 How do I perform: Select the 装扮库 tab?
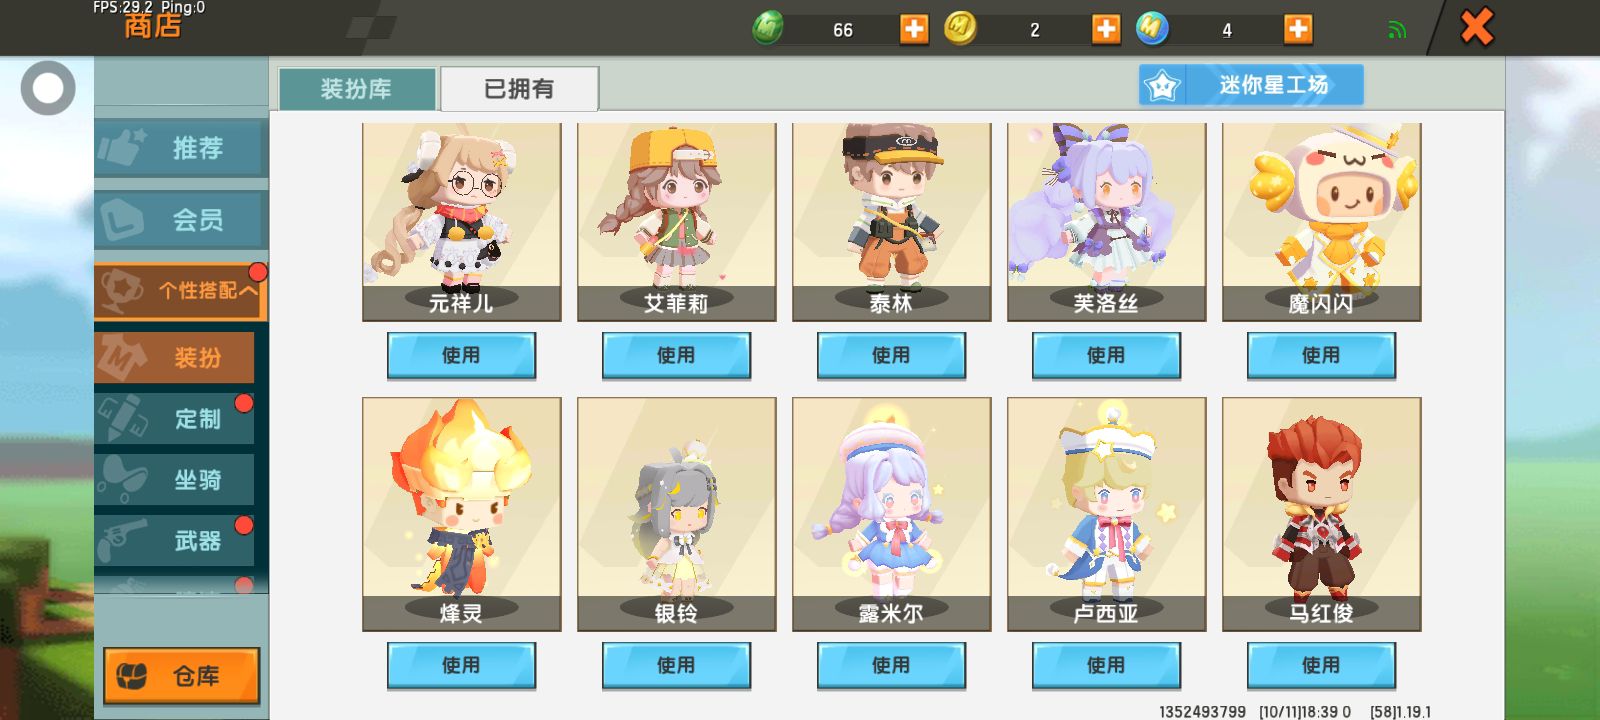tap(357, 89)
